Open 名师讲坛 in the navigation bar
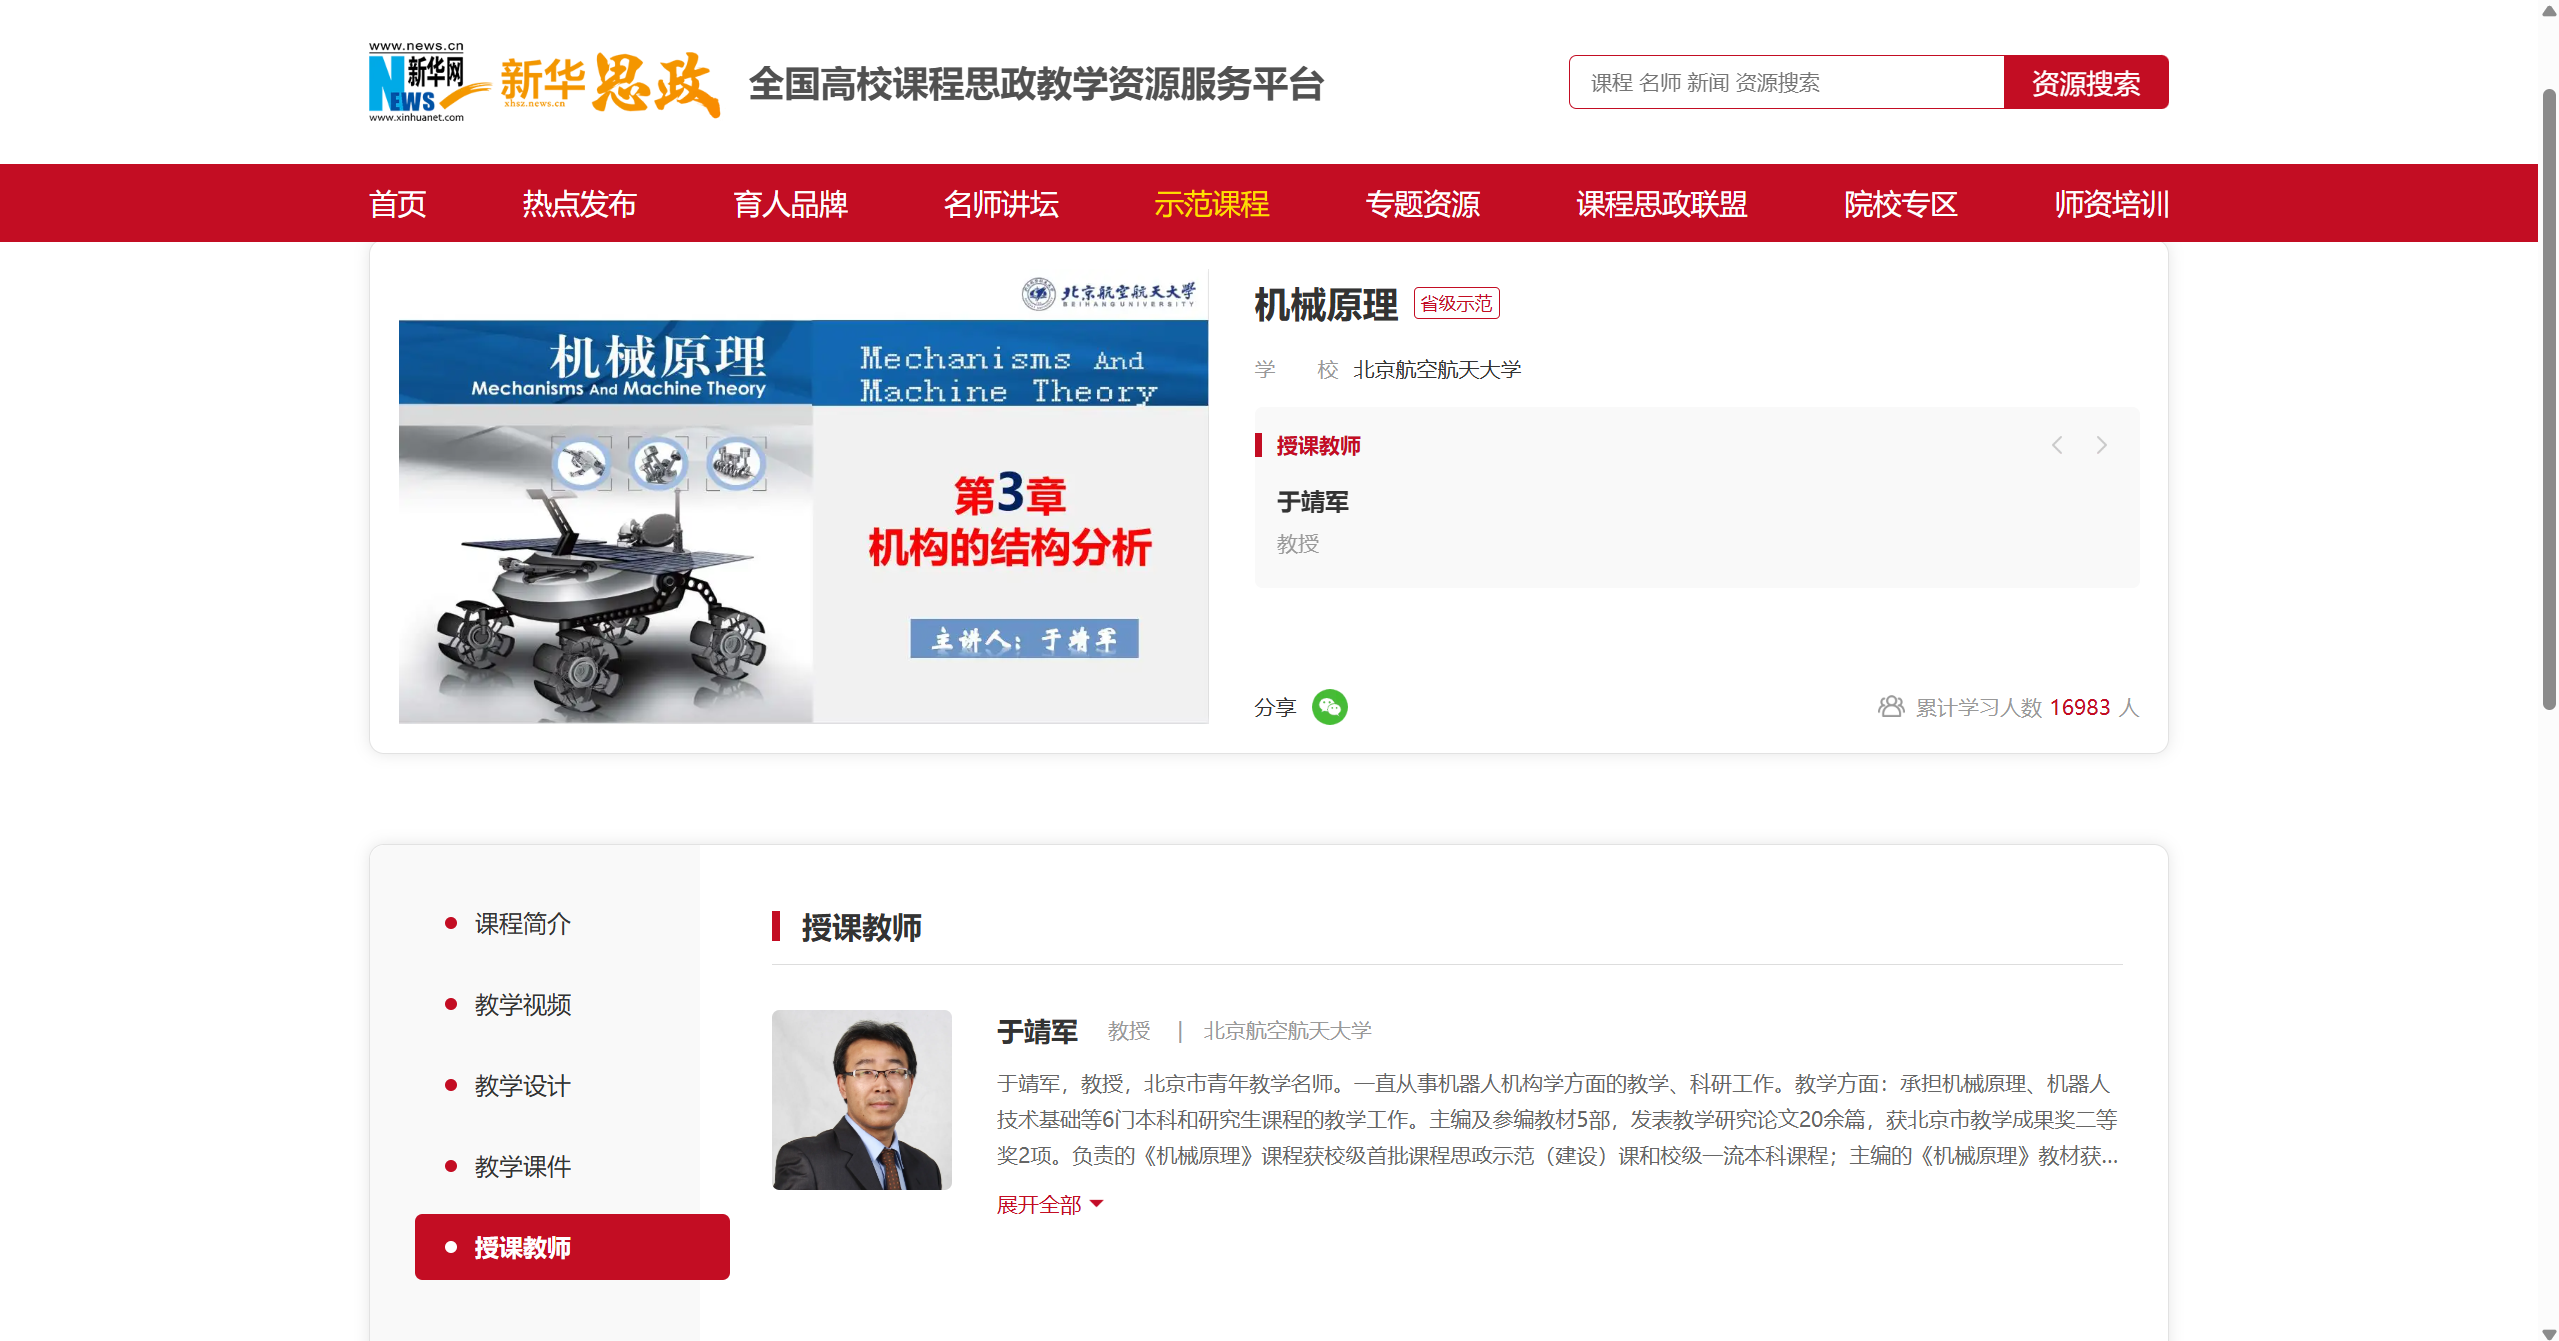Image resolution: width=2559 pixels, height=1341 pixels. [x=1001, y=204]
